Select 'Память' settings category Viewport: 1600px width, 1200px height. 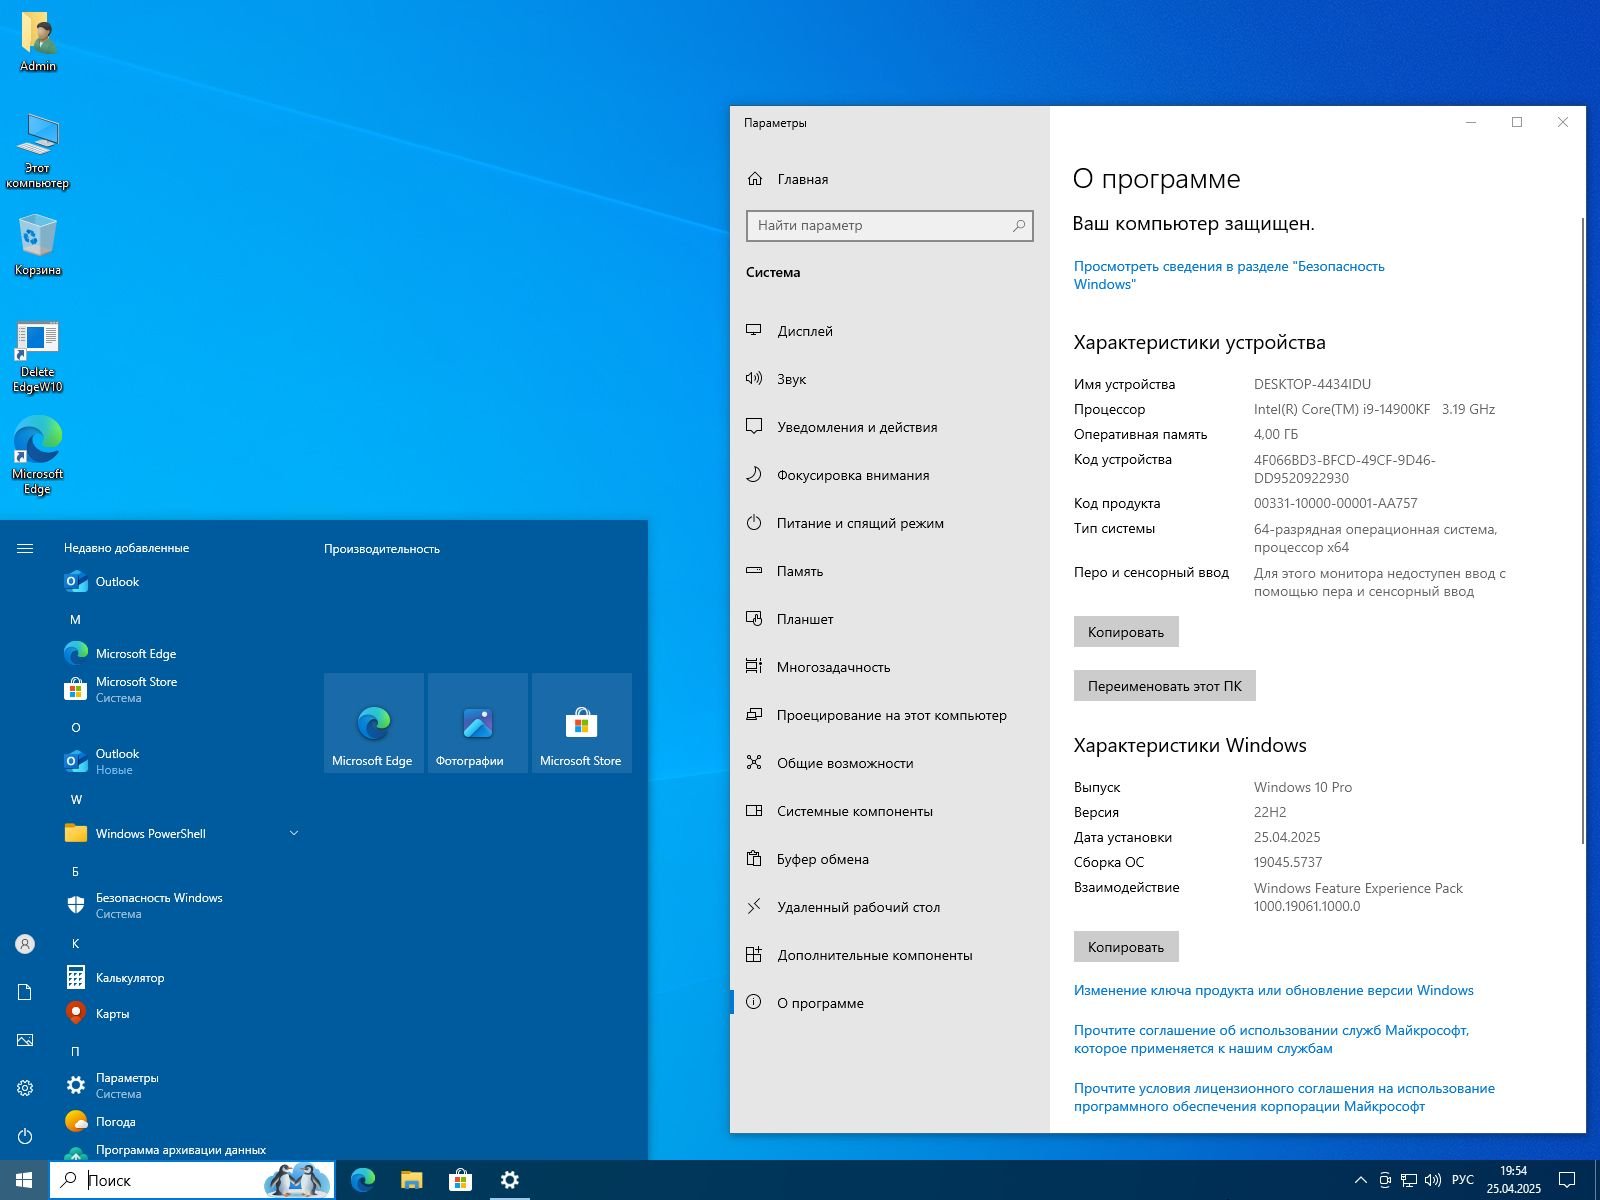click(889, 571)
